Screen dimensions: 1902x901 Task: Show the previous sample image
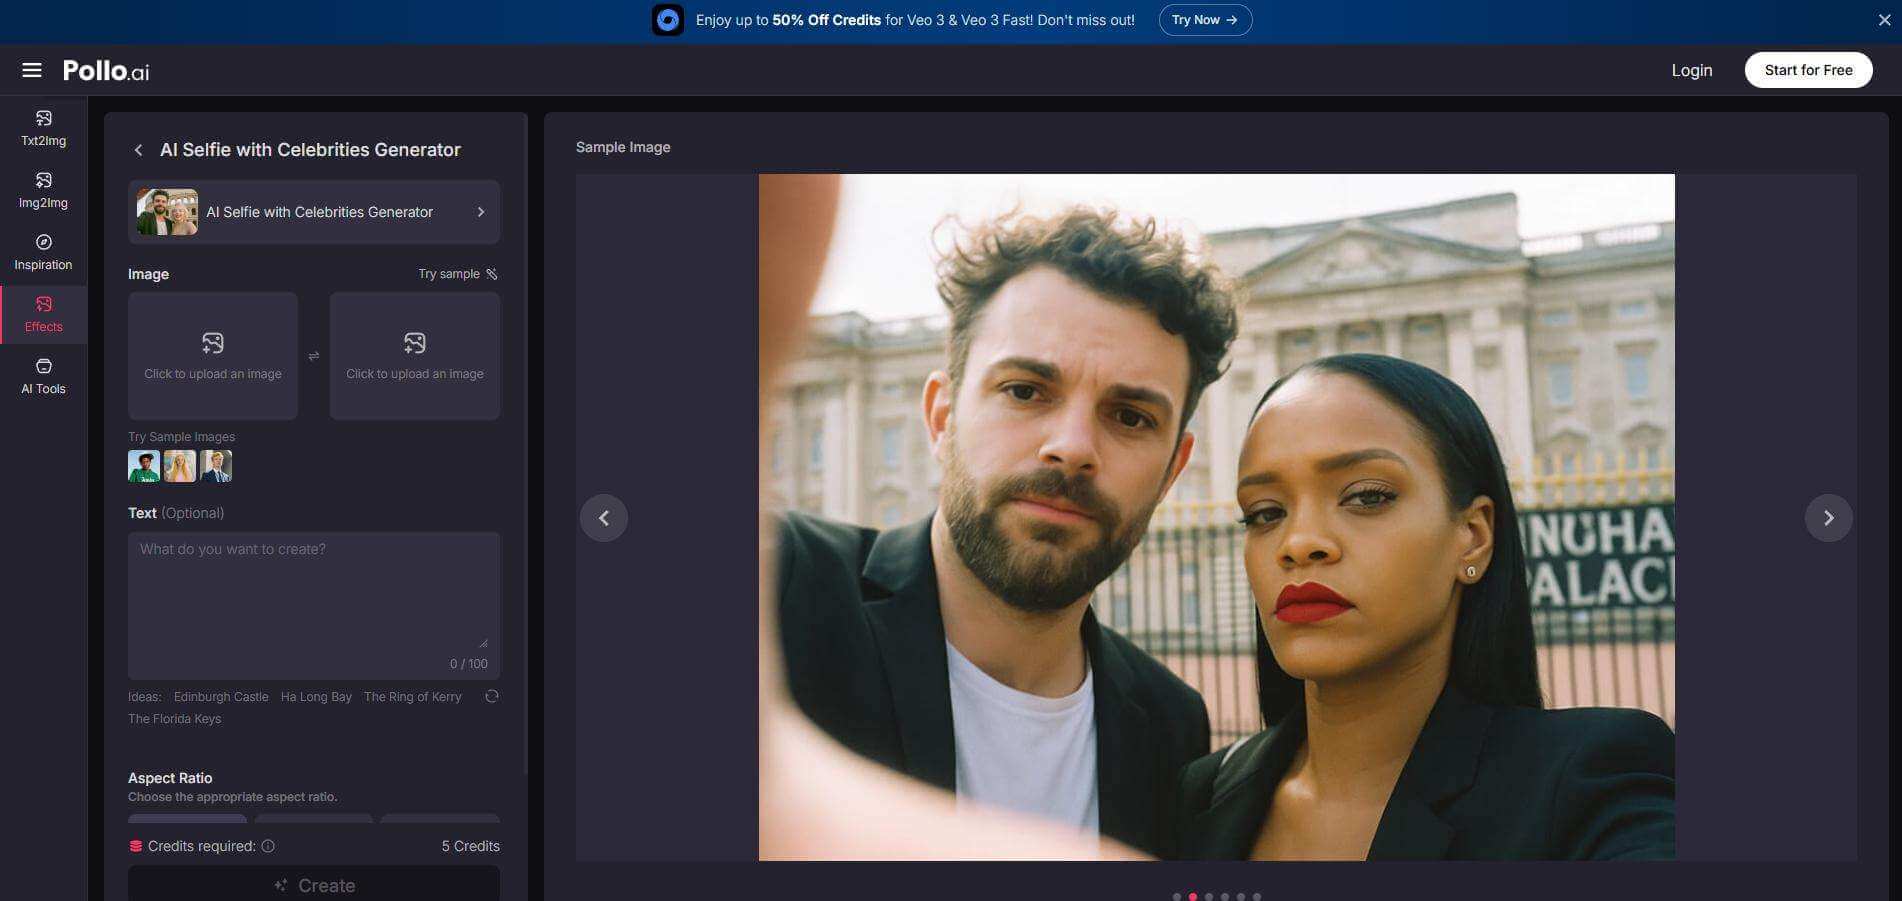coord(604,517)
